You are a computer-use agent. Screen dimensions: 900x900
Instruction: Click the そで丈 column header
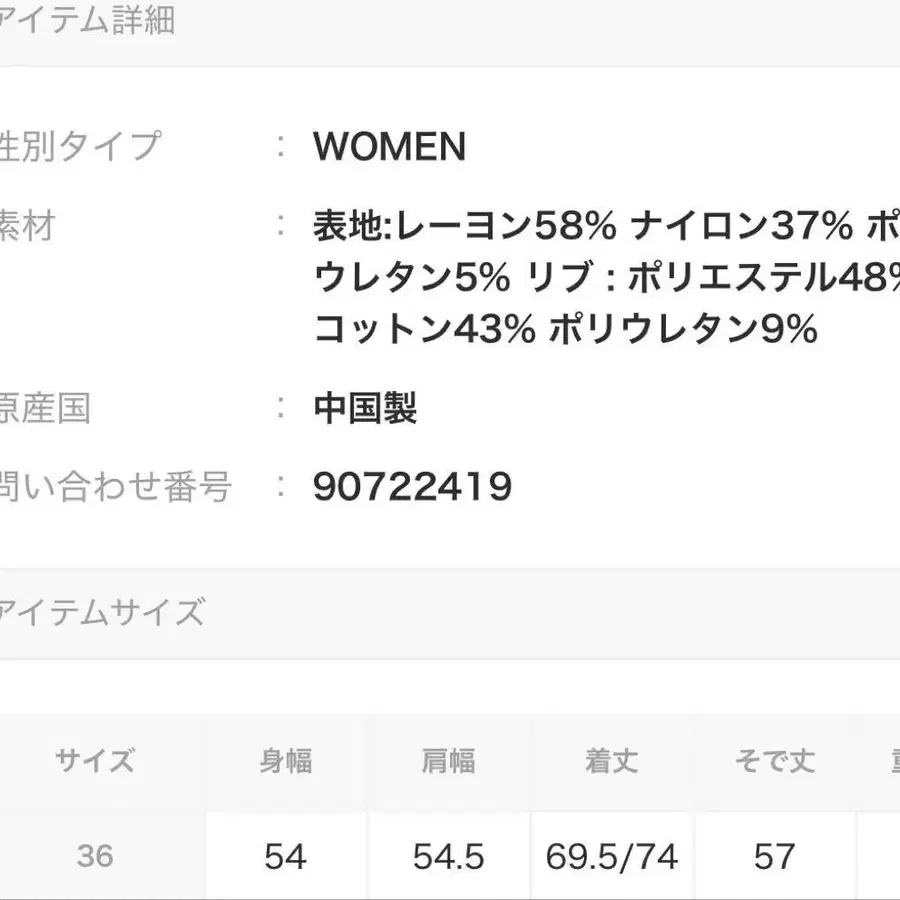pyautogui.click(x=774, y=761)
